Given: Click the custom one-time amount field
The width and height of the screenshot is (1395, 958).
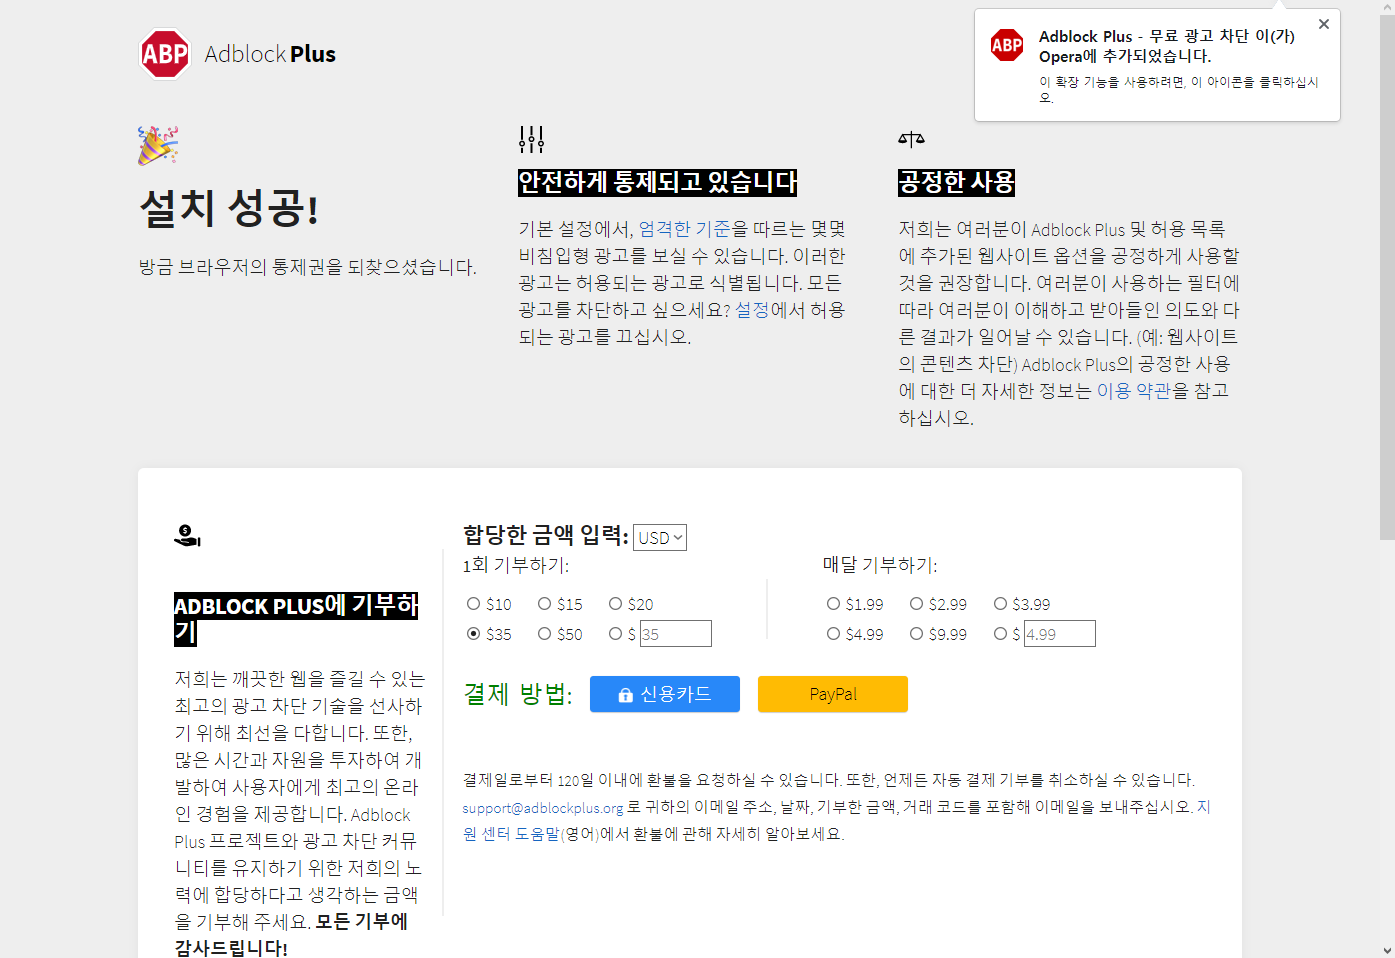Looking at the screenshot, I should [x=675, y=633].
